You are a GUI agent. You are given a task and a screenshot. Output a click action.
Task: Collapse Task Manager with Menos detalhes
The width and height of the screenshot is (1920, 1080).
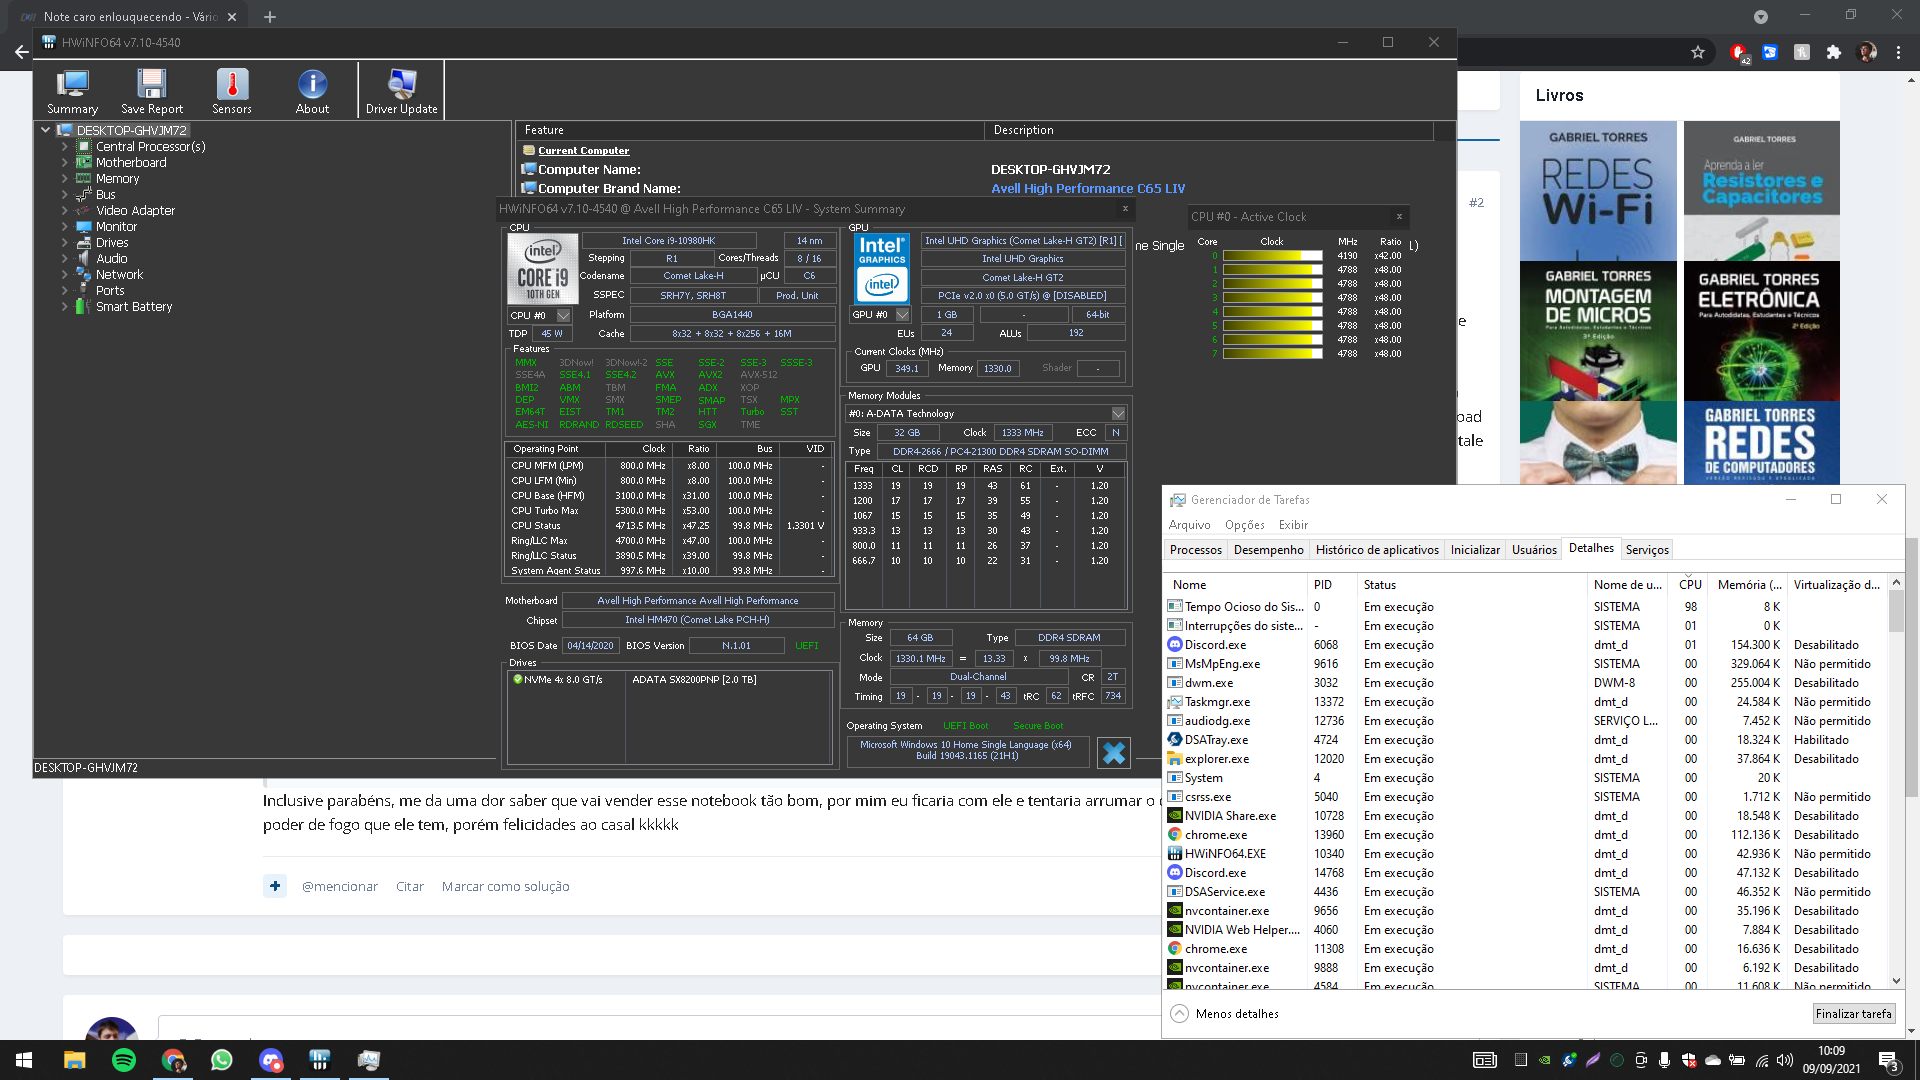tap(1225, 1013)
